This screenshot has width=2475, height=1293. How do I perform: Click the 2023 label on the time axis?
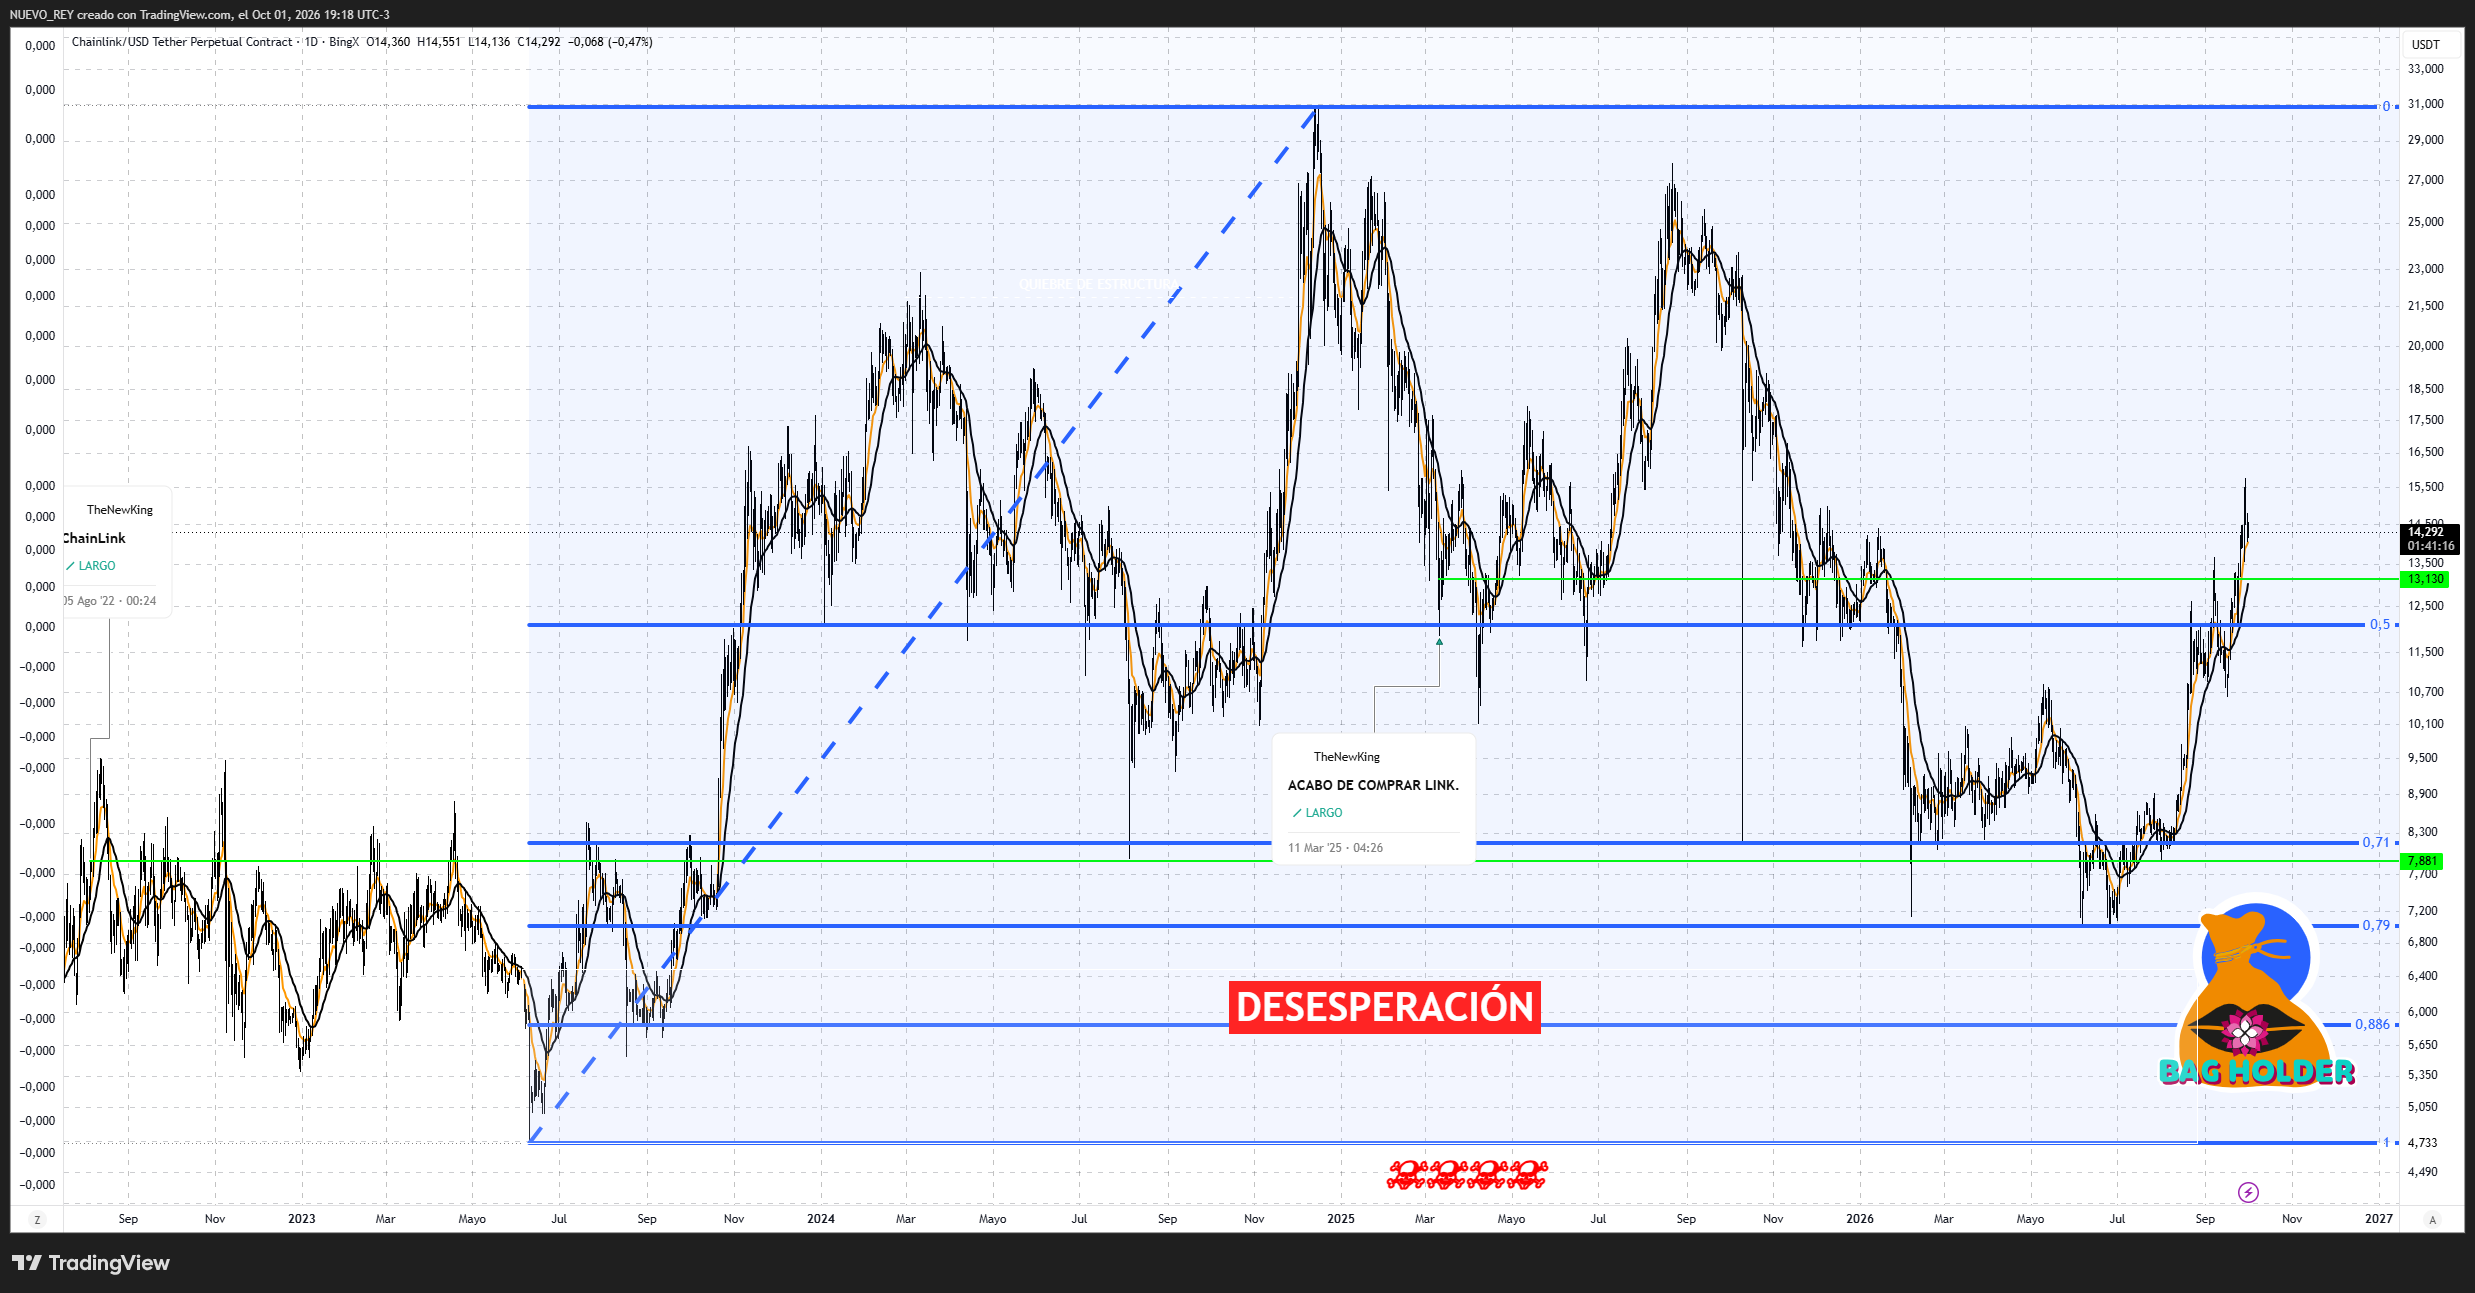point(302,1219)
